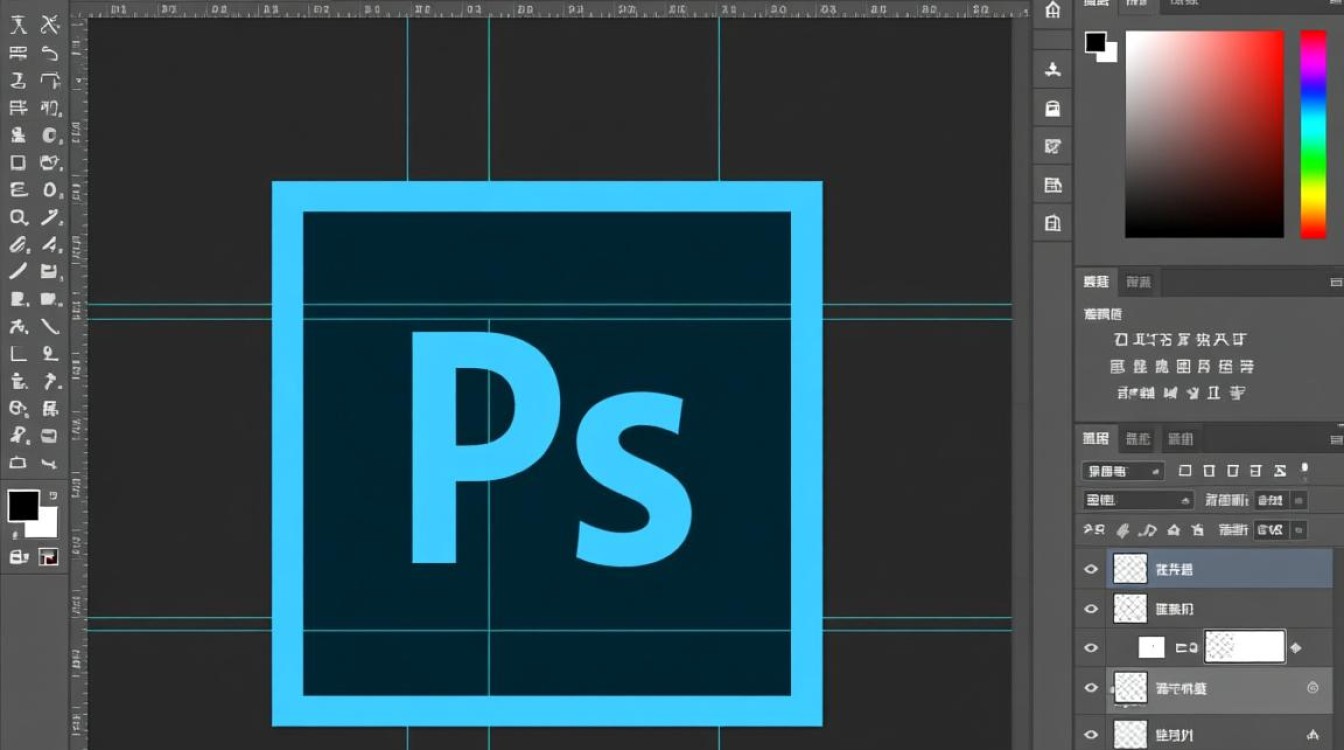Open the Layers panel flyout menu
This screenshot has width=1344, height=750.
tap(1336, 439)
